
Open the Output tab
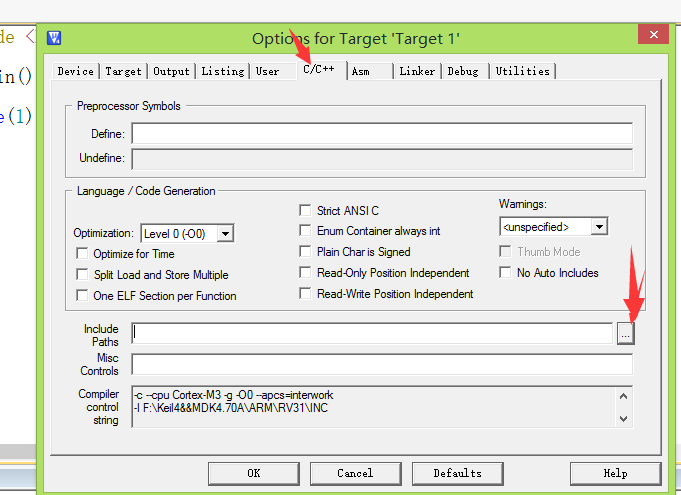click(x=171, y=71)
